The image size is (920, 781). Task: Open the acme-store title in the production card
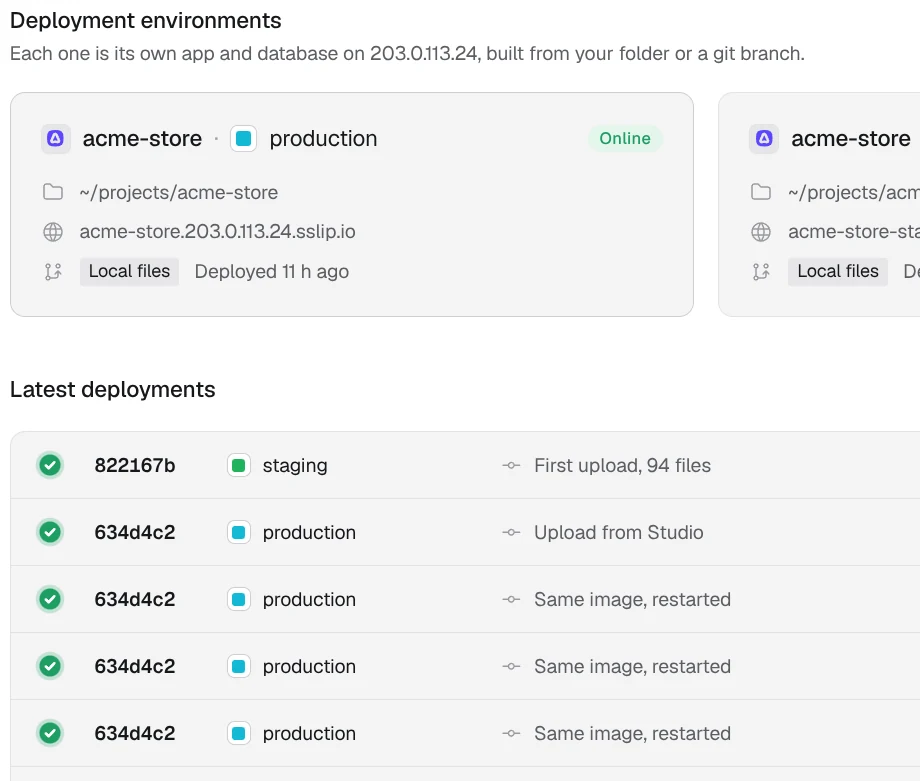(142, 139)
